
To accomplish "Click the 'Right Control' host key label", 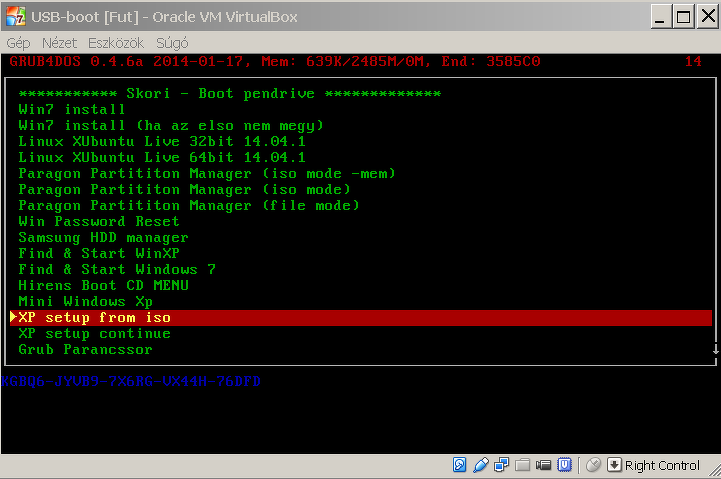I will pos(662,466).
